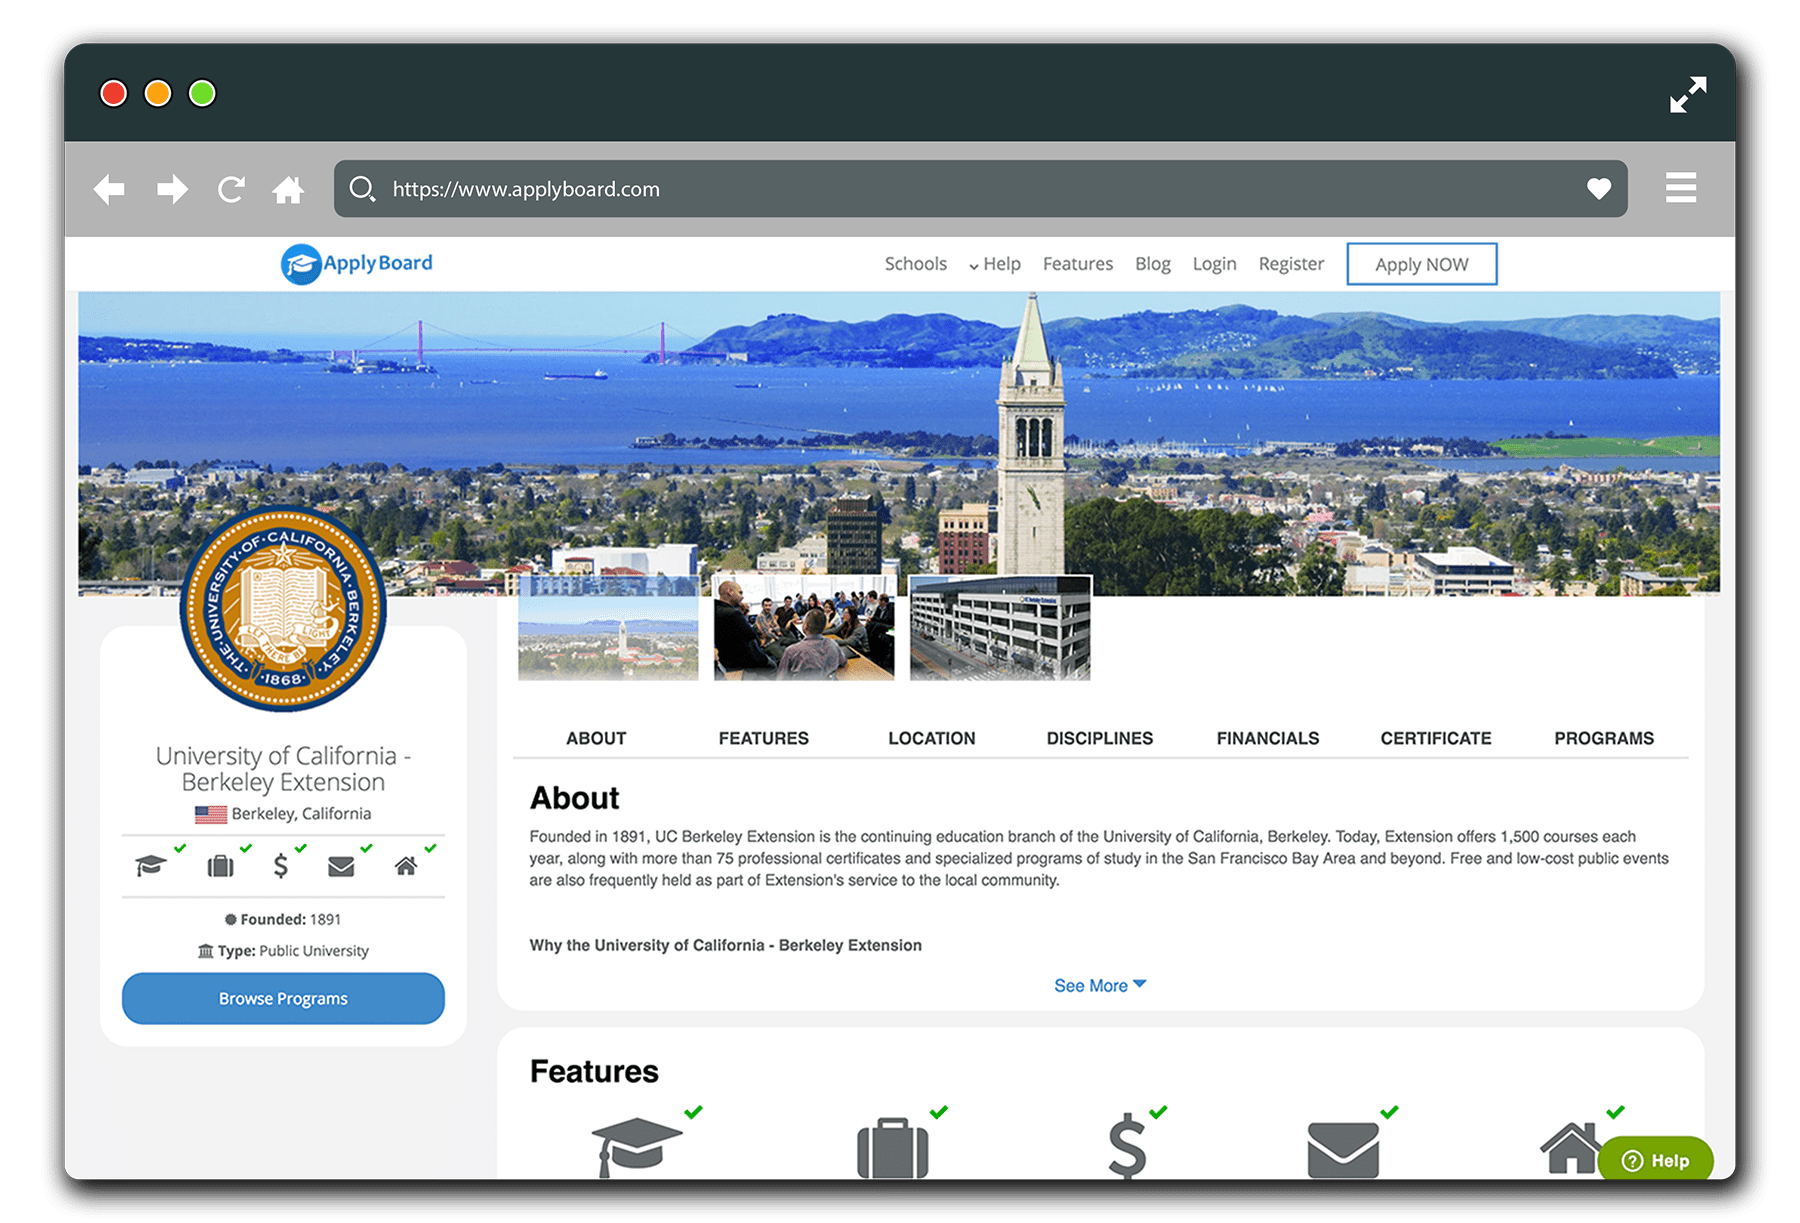Viewport: 1800px width, 1223px height.
Task: Click the sidebar dollar sign icon
Action: coord(281,865)
